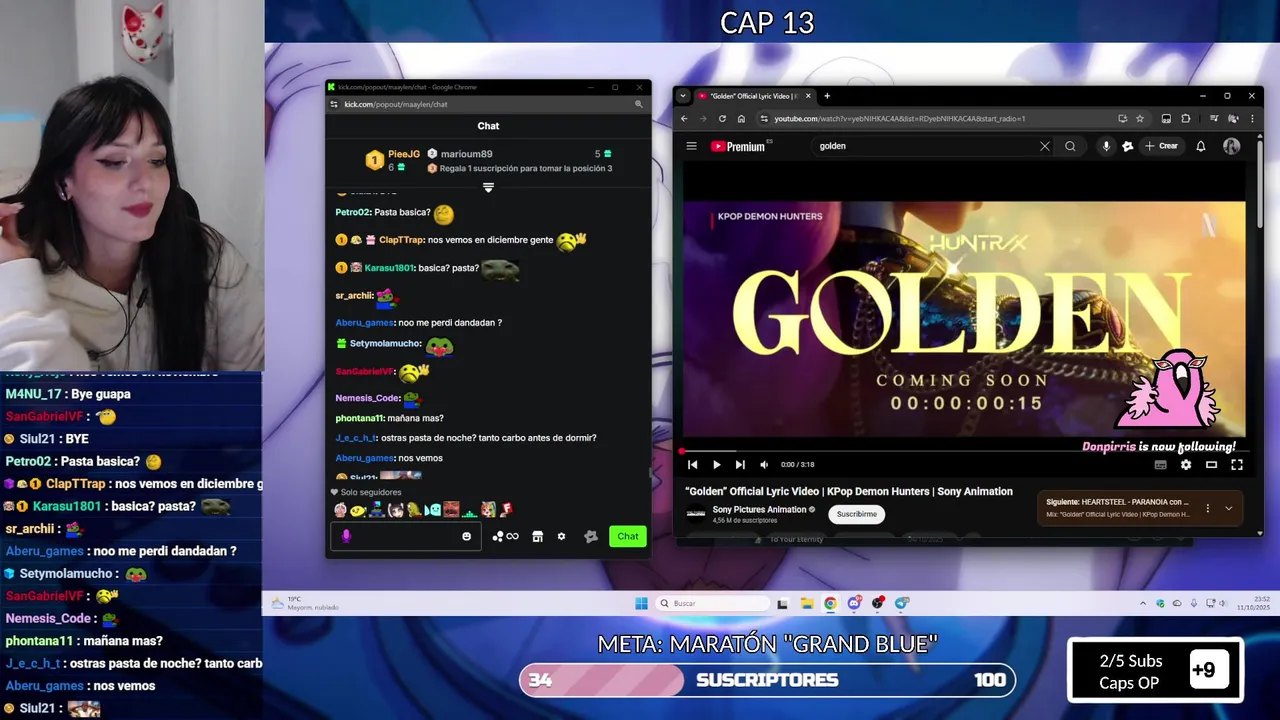This screenshot has width=1280, height=720.
Task: Click the channel points bubbles icon
Action: (x=497, y=536)
